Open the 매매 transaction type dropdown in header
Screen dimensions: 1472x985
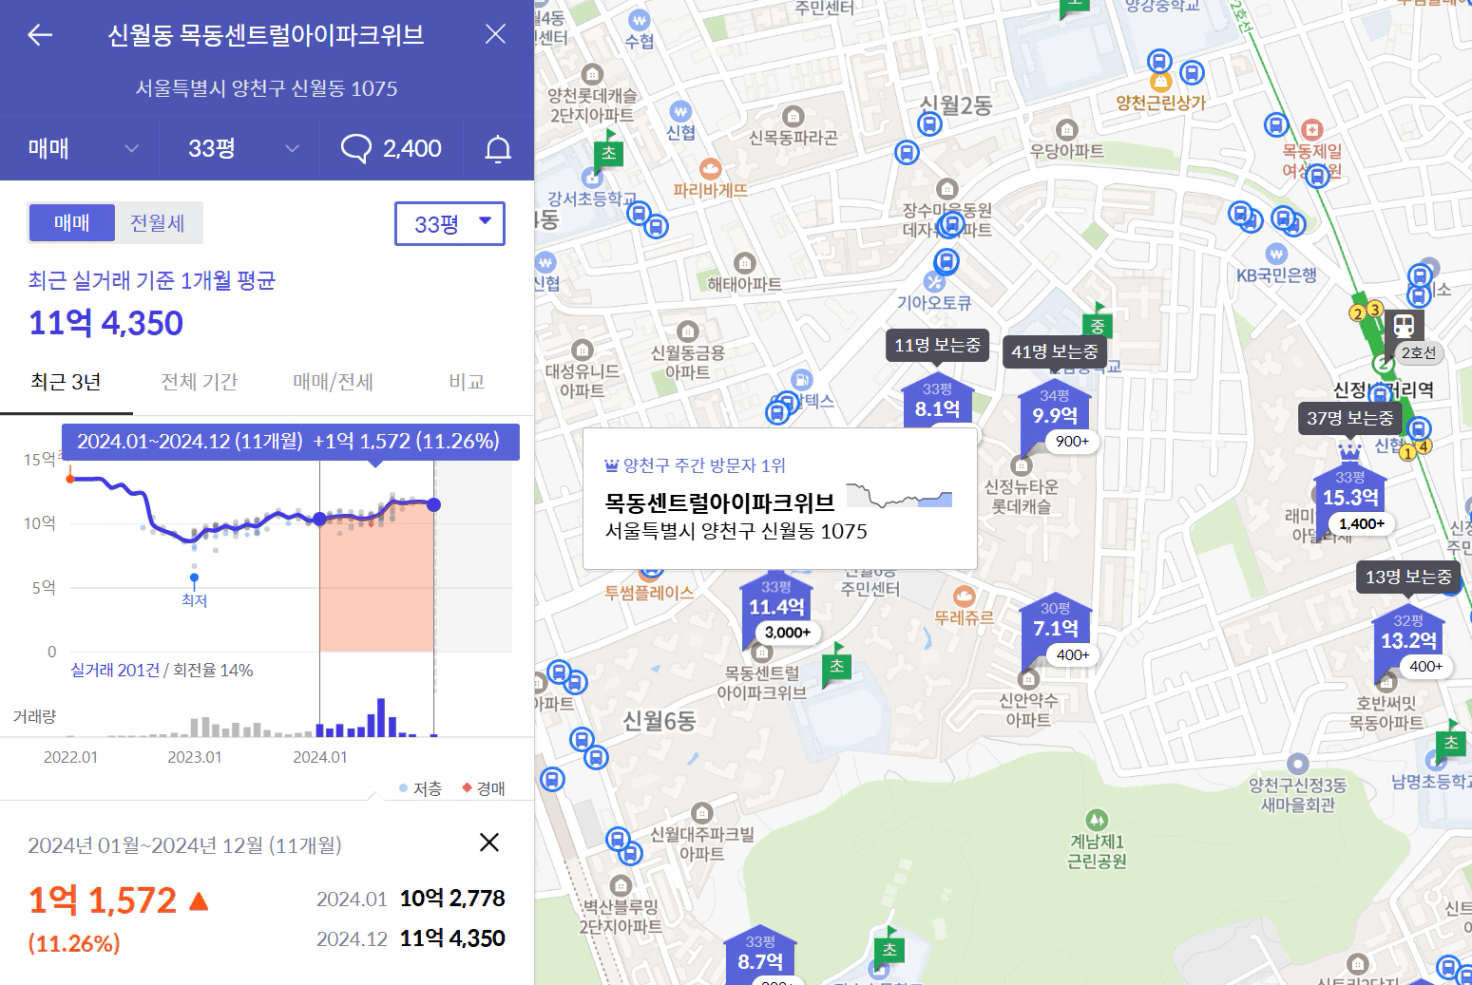coord(80,148)
